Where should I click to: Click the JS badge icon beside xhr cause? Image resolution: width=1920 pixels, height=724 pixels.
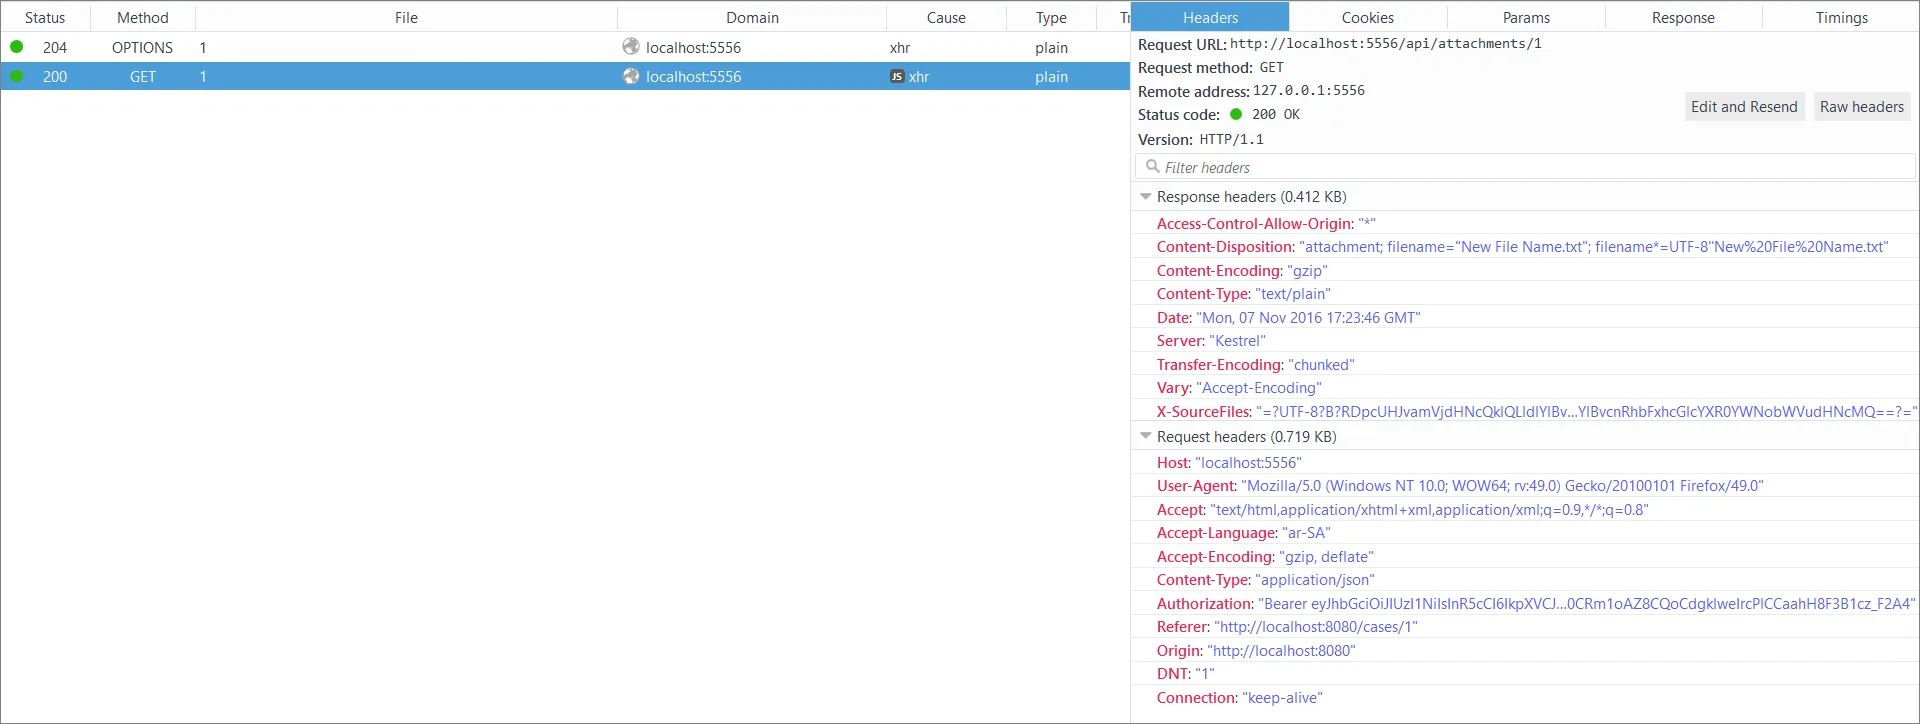(897, 77)
